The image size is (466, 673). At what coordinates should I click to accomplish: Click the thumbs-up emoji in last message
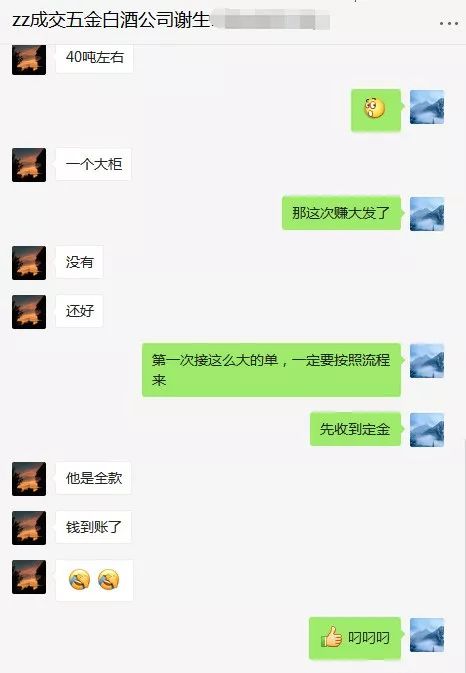pos(331,637)
